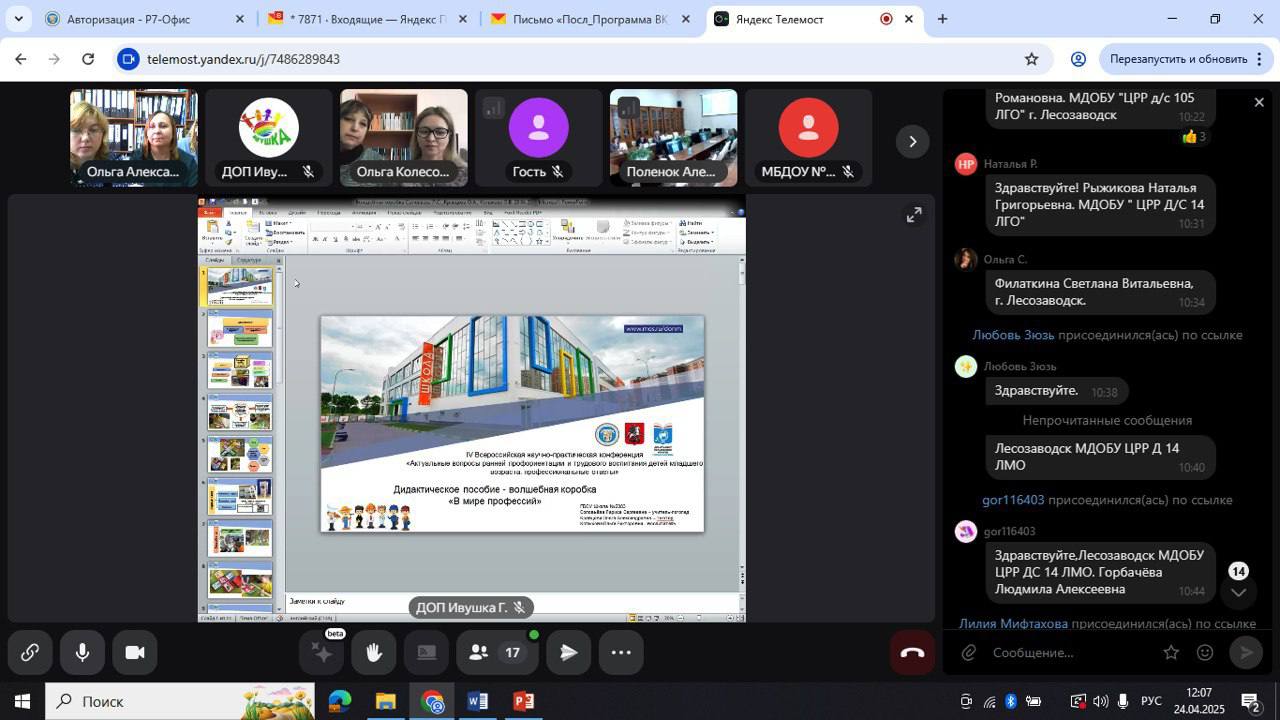
Task: Close the chat side panel
Action: [x=1259, y=102]
